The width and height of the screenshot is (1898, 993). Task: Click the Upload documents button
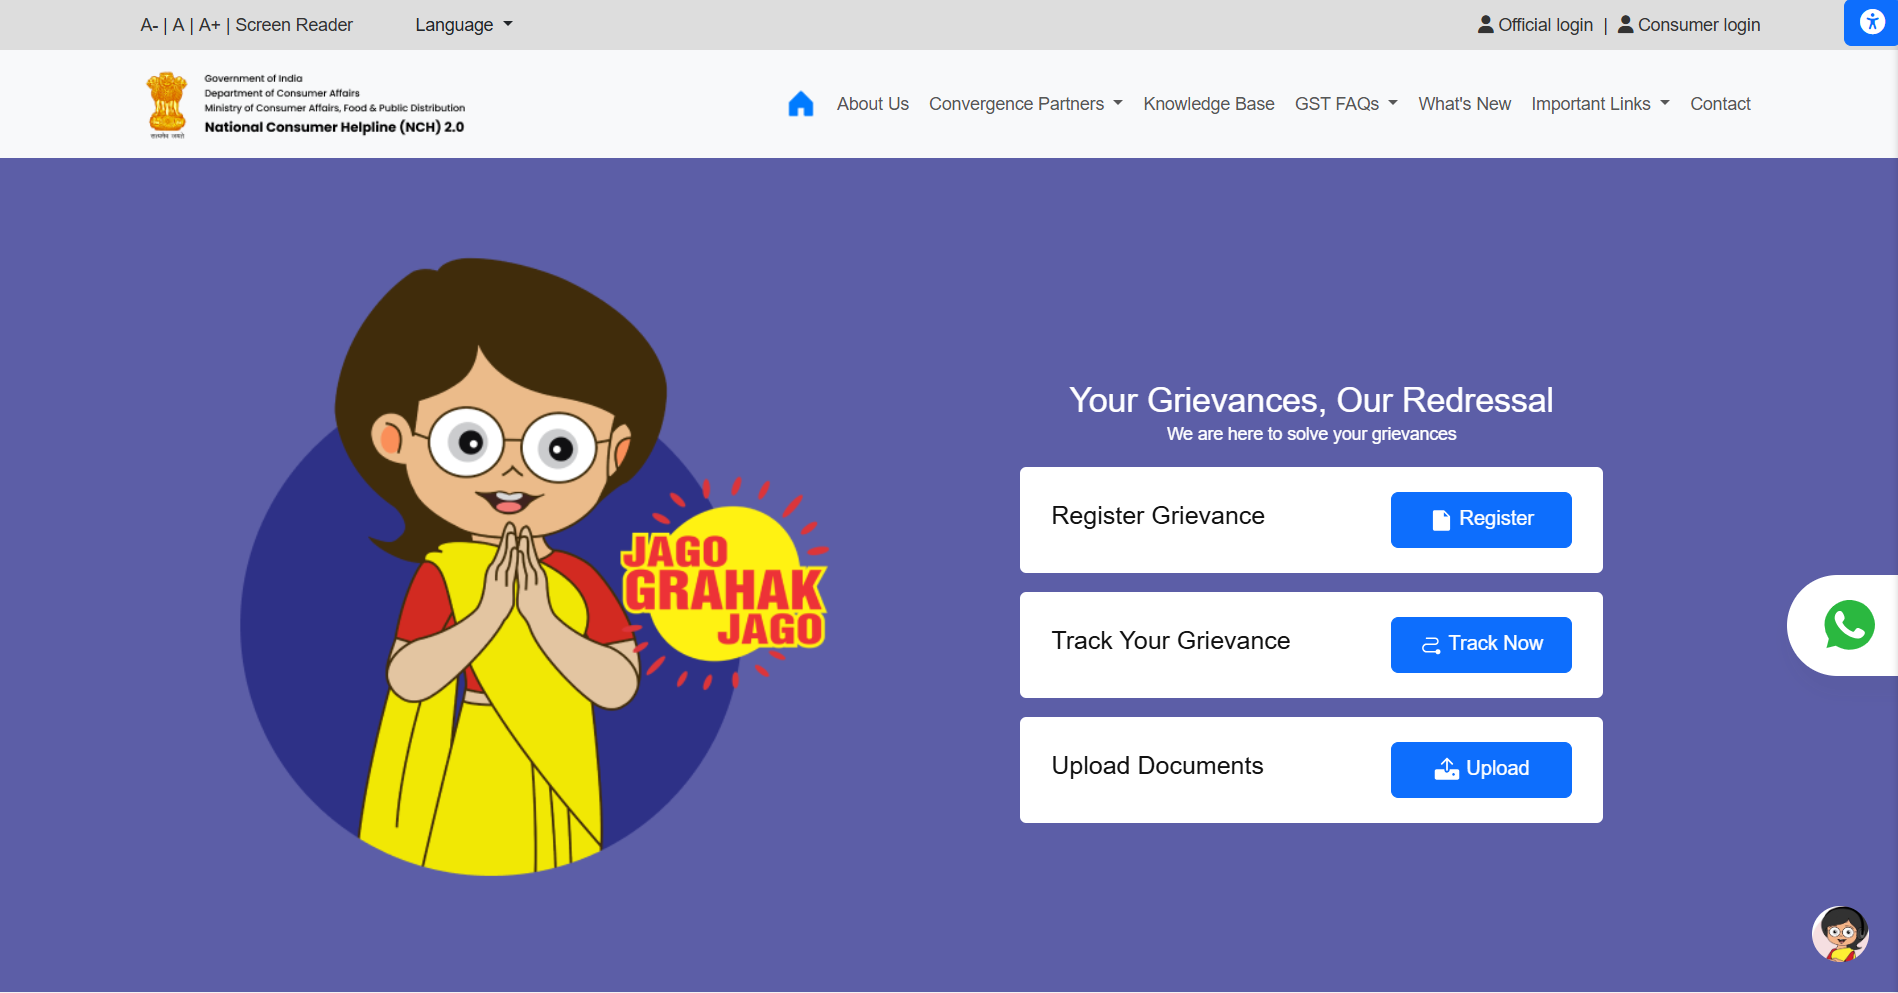coord(1480,769)
